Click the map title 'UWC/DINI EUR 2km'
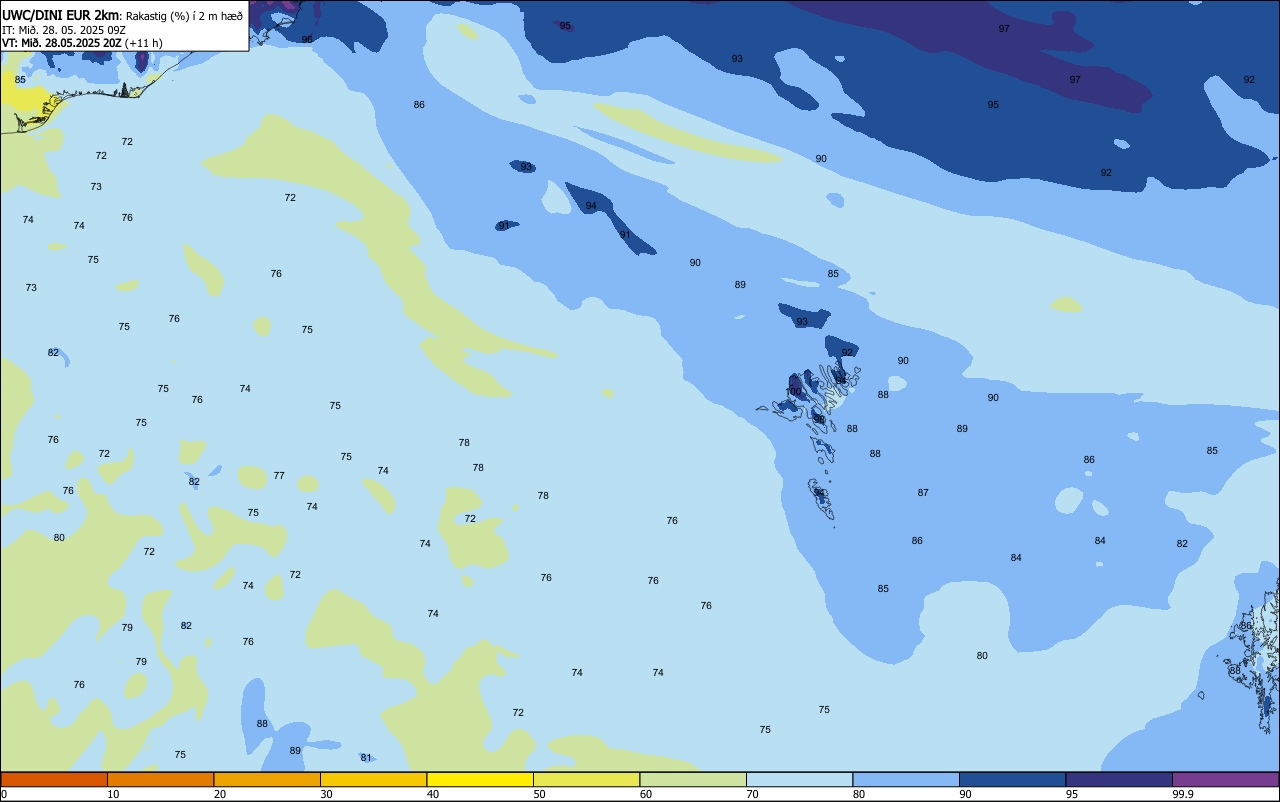1280x802 pixels. (x=61, y=15)
